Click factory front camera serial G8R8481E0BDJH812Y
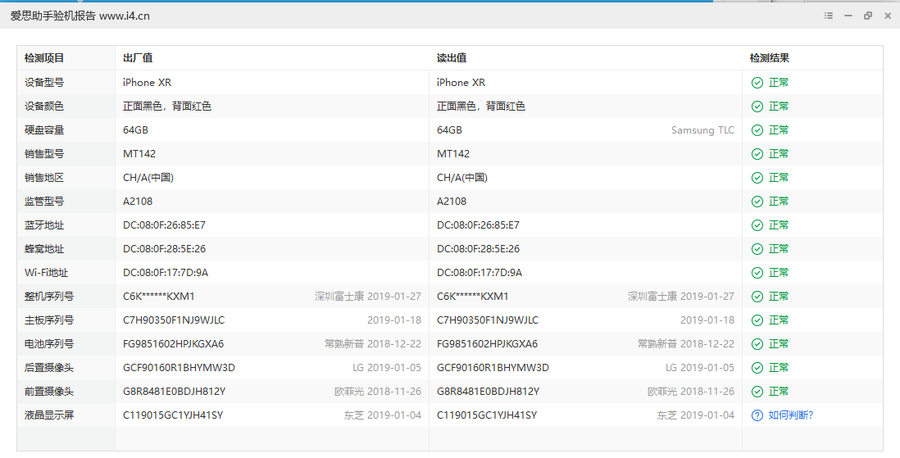The width and height of the screenshot is (900, 458). pyautogui.click(x=174, y=391)
